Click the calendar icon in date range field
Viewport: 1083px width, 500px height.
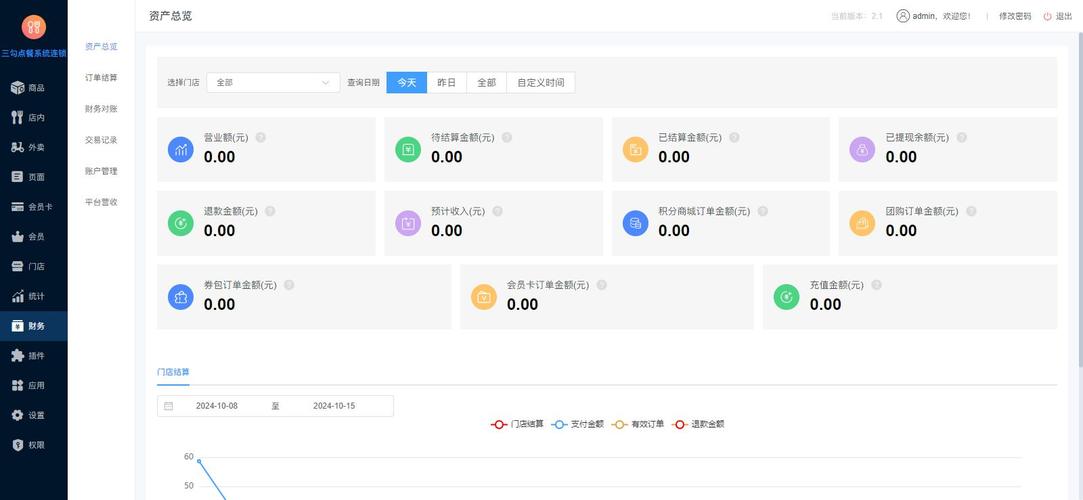(x=169, y=406)
